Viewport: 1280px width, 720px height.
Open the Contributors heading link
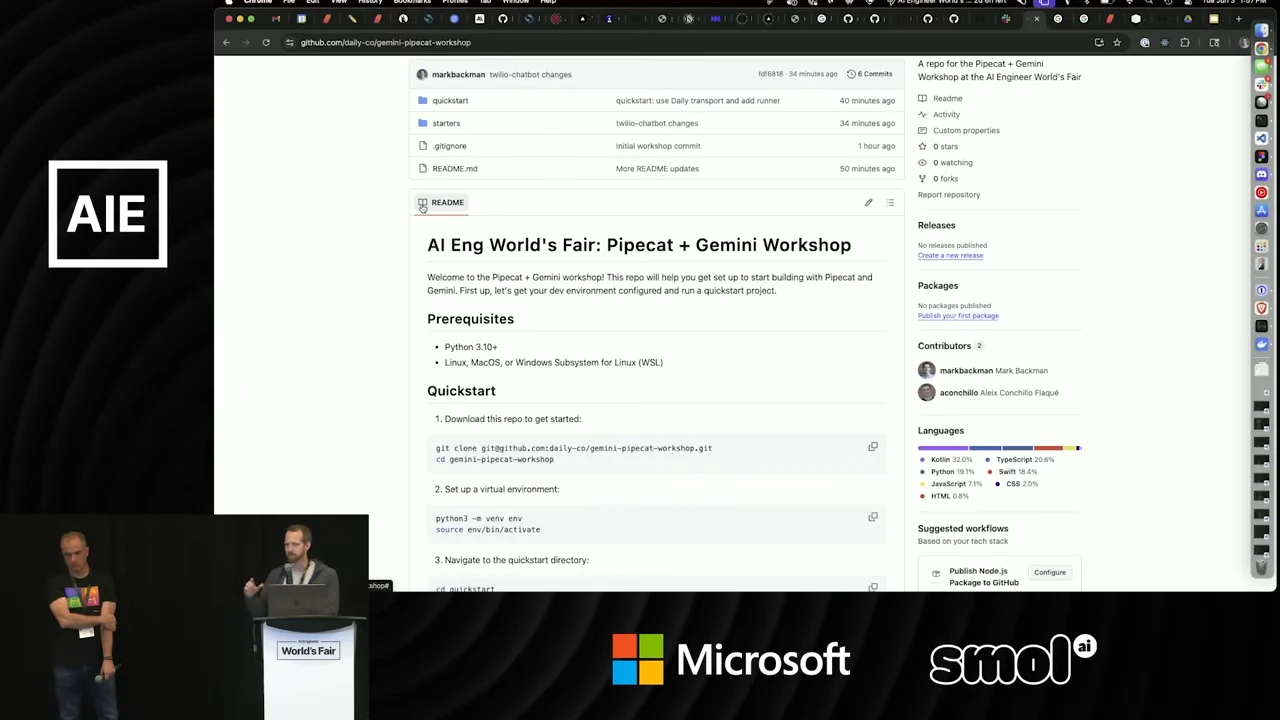944,345
